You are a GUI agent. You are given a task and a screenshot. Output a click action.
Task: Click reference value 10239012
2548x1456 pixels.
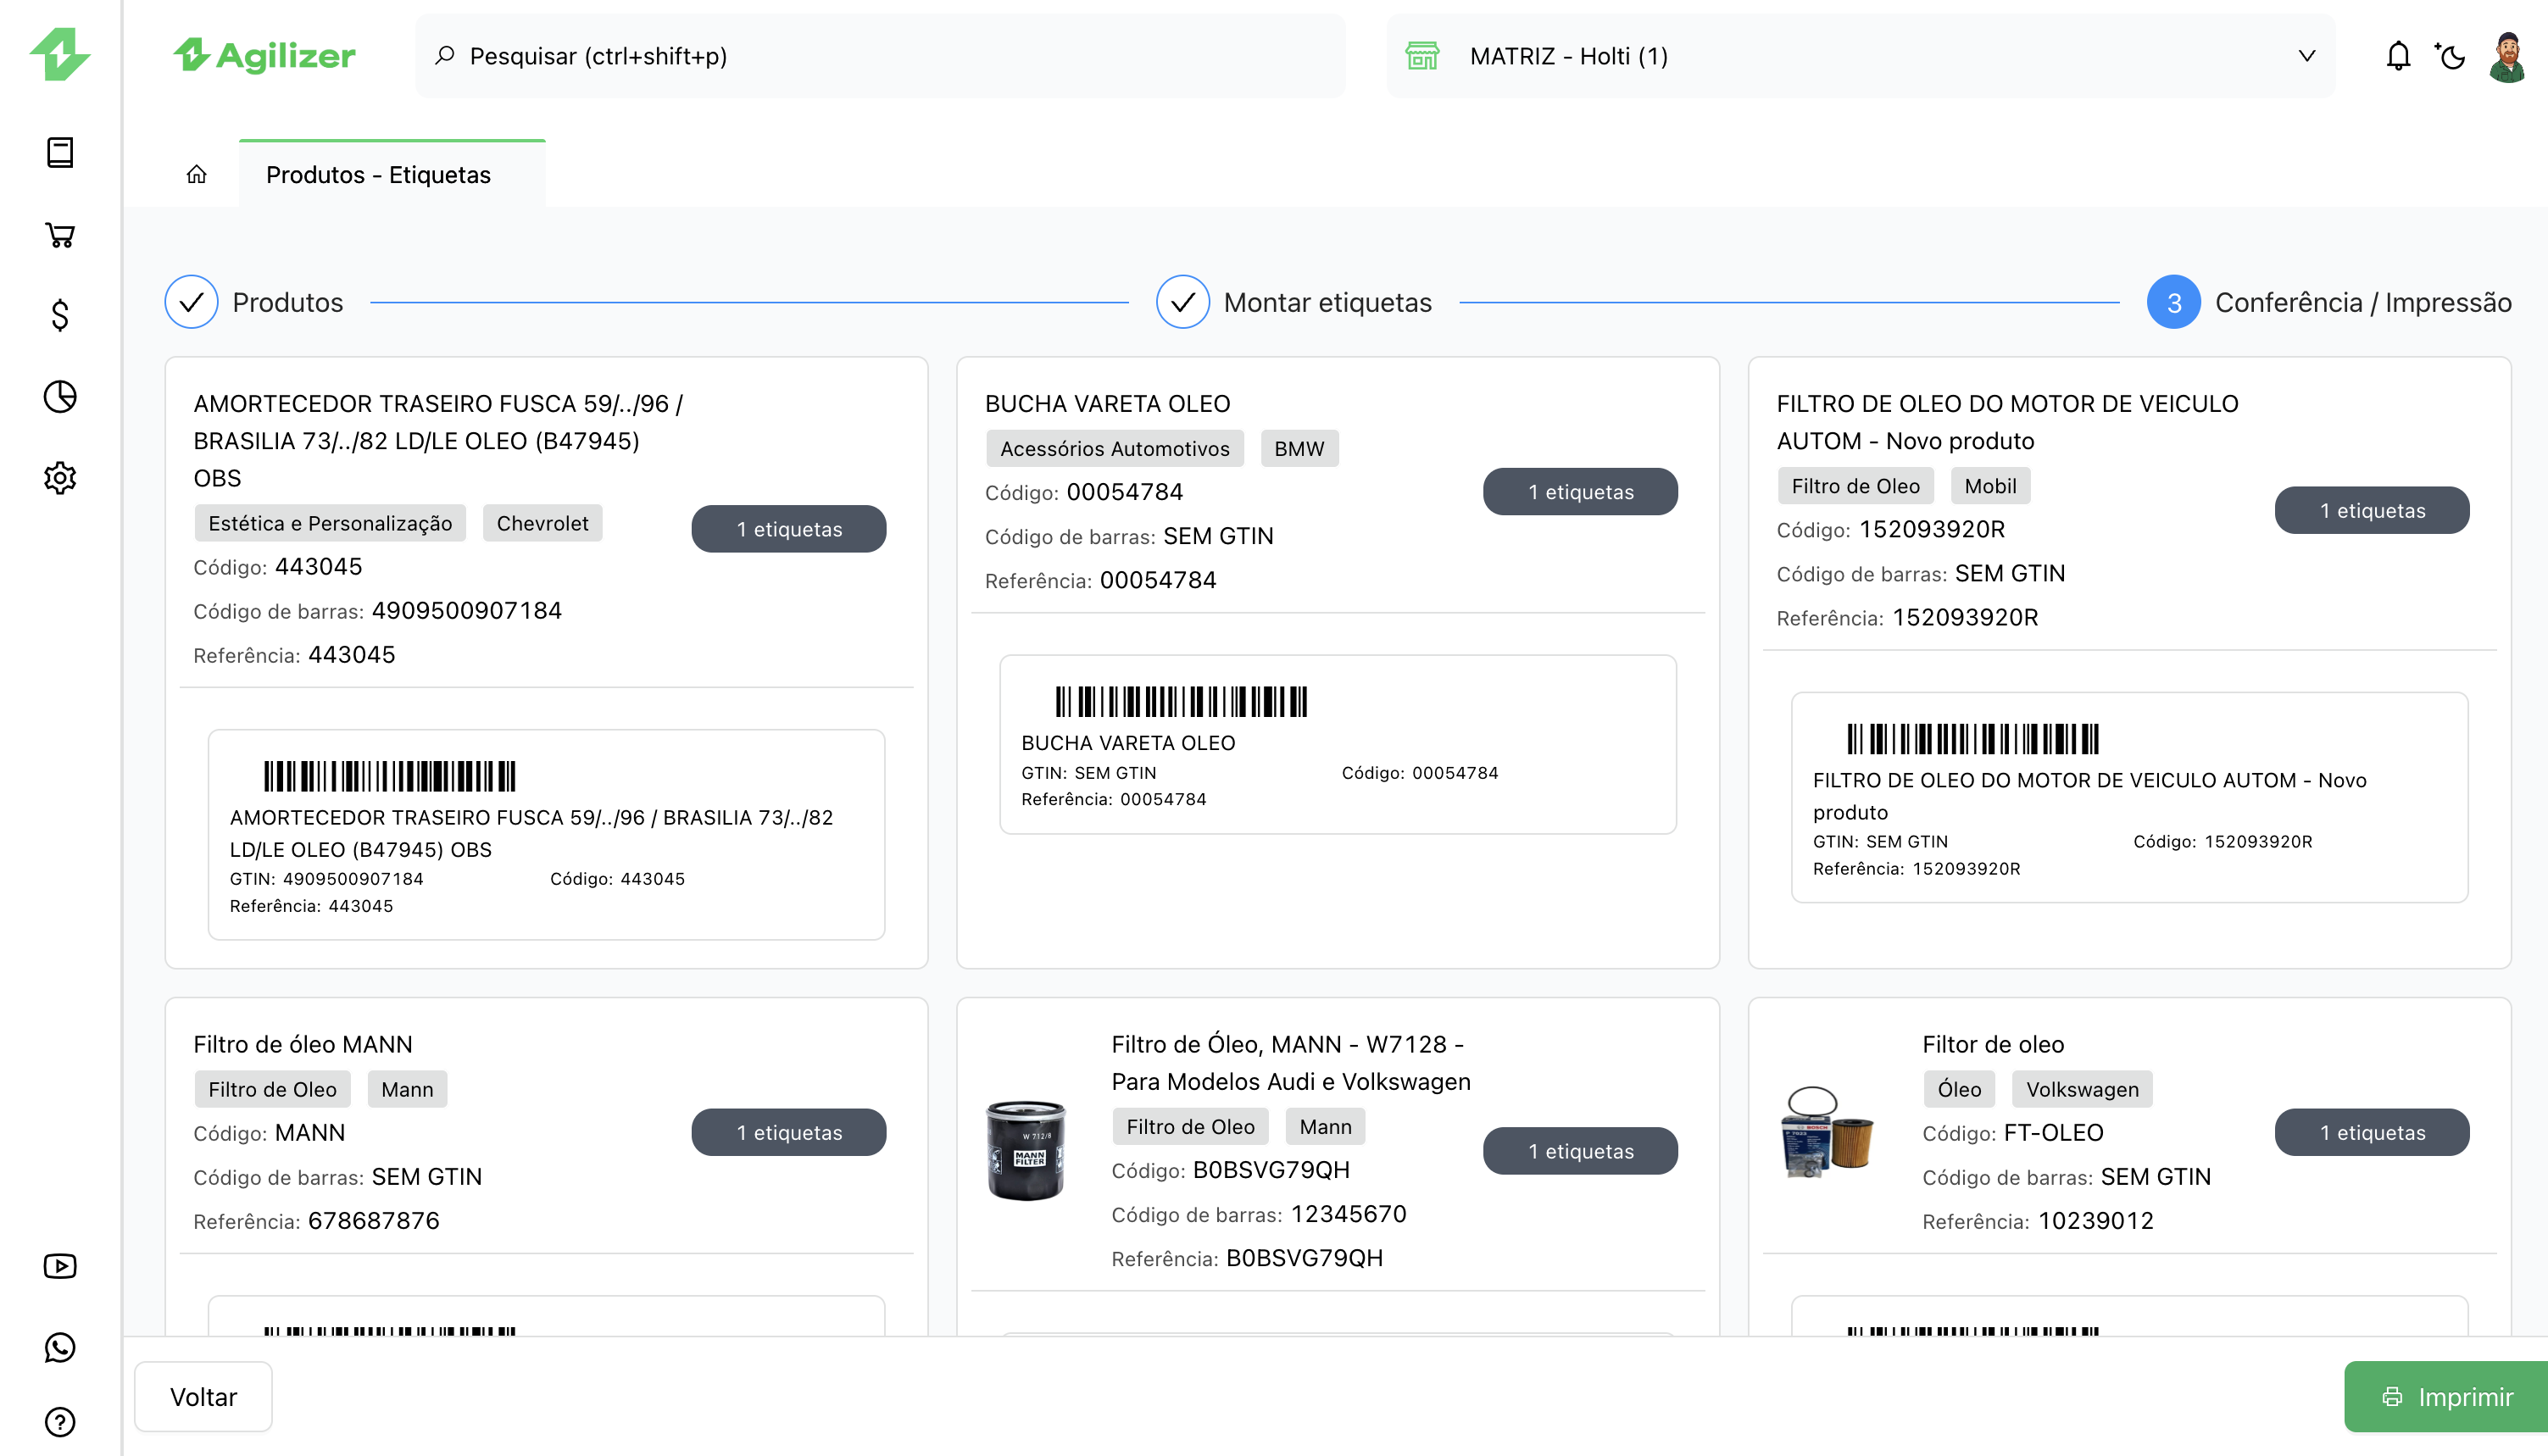pyautogui.click(x=2096, y=1221)
